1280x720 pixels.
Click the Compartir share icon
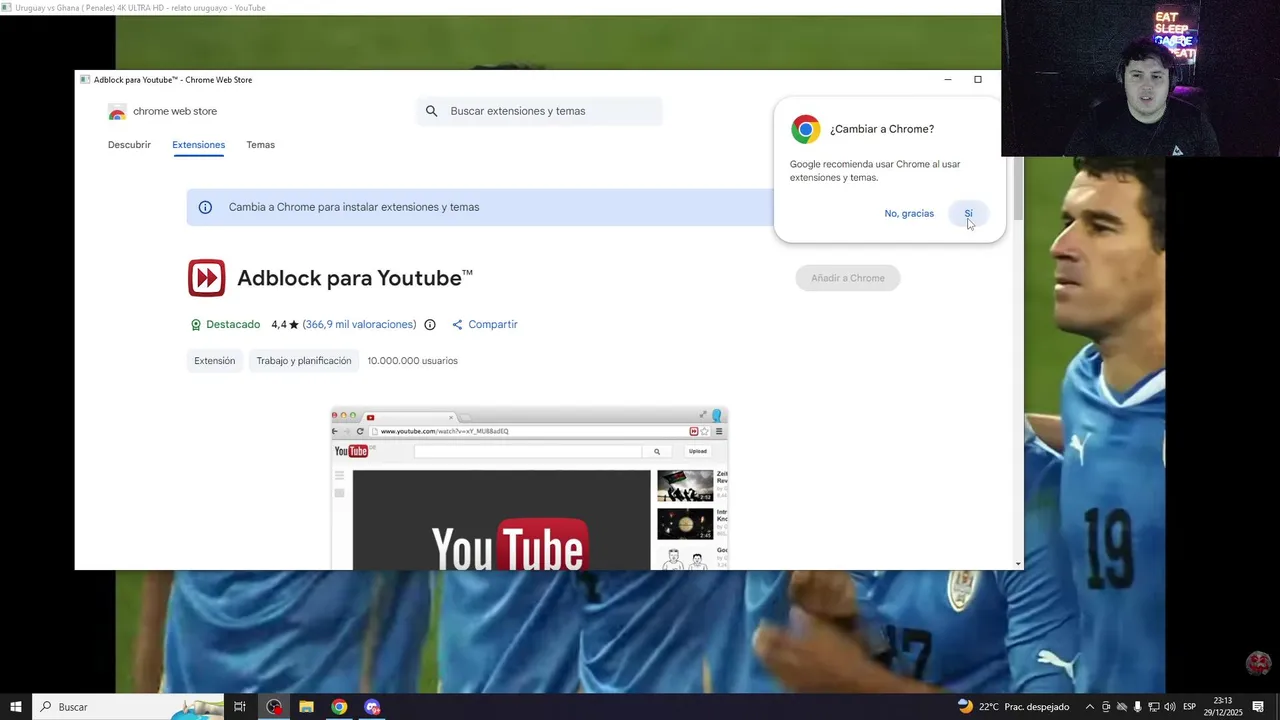pos(457,325)
